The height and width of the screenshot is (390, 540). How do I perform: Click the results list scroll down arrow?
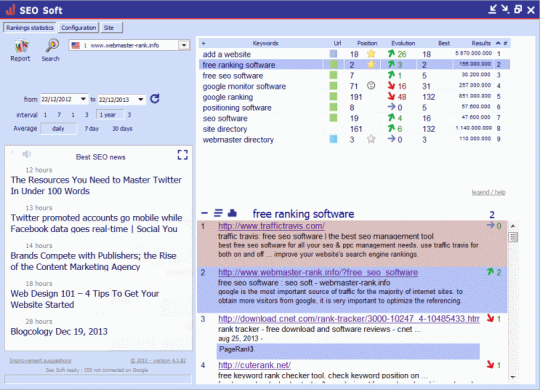click(513, 377)
